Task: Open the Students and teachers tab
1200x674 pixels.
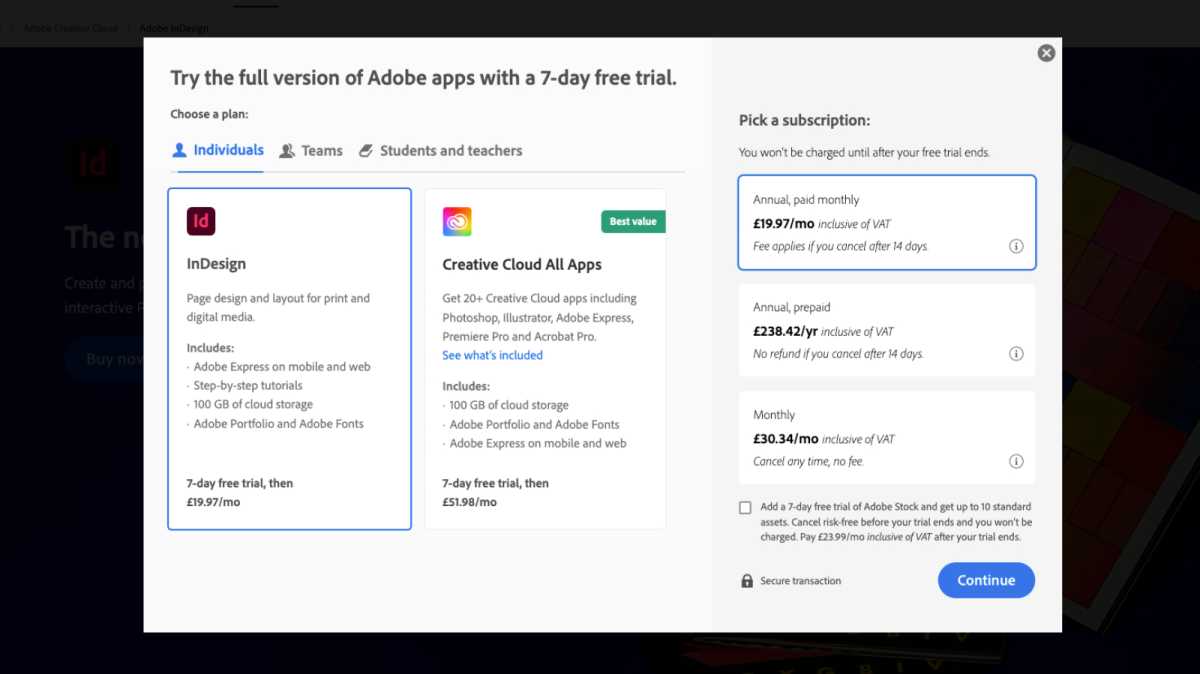Action: pyautogui.click(x=440, y=151)
